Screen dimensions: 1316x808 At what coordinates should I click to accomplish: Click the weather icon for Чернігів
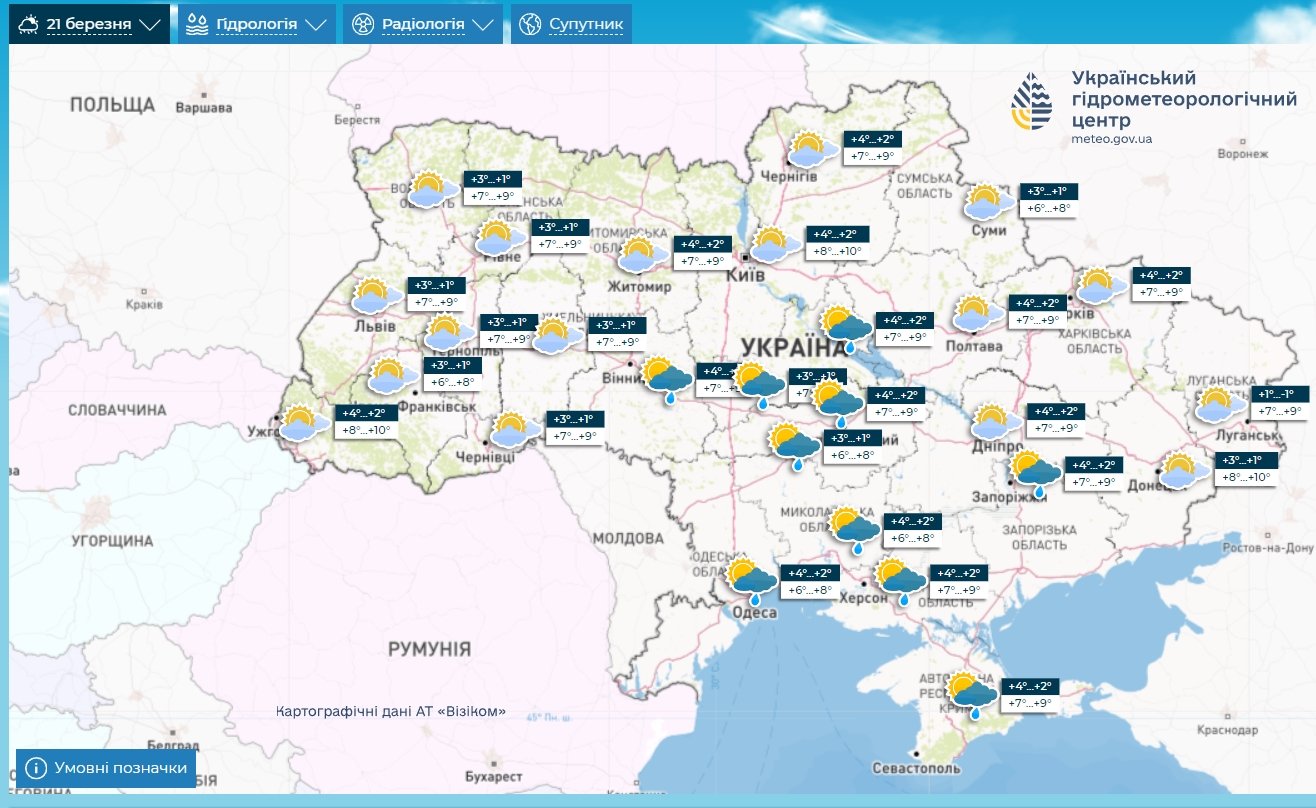coord(813,150)
